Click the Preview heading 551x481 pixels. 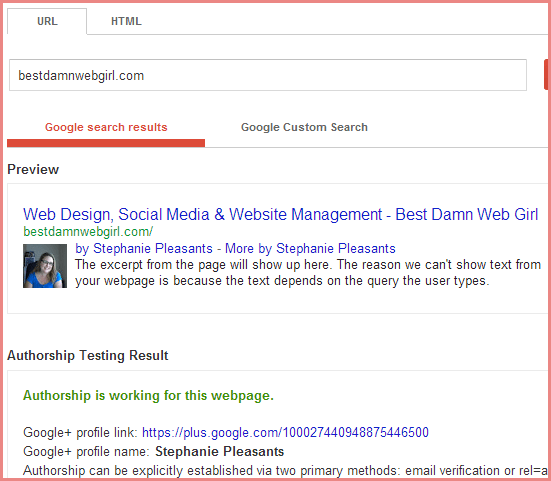point(33,169)
